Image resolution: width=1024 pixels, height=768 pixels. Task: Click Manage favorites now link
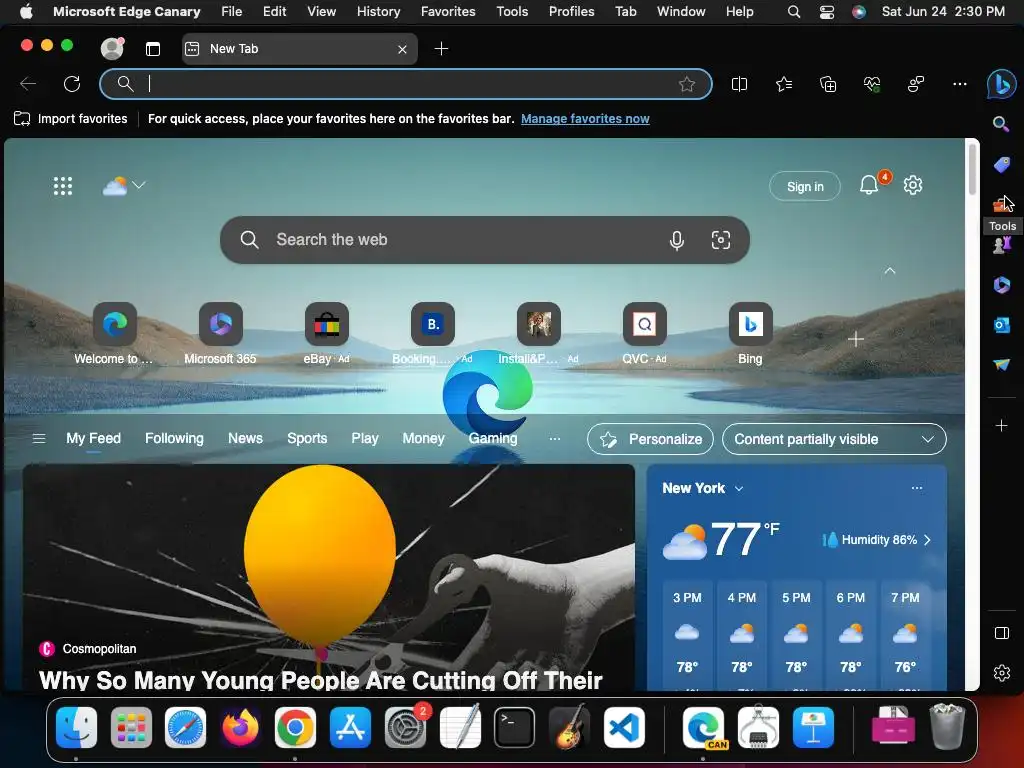click(x=585, y=119)
